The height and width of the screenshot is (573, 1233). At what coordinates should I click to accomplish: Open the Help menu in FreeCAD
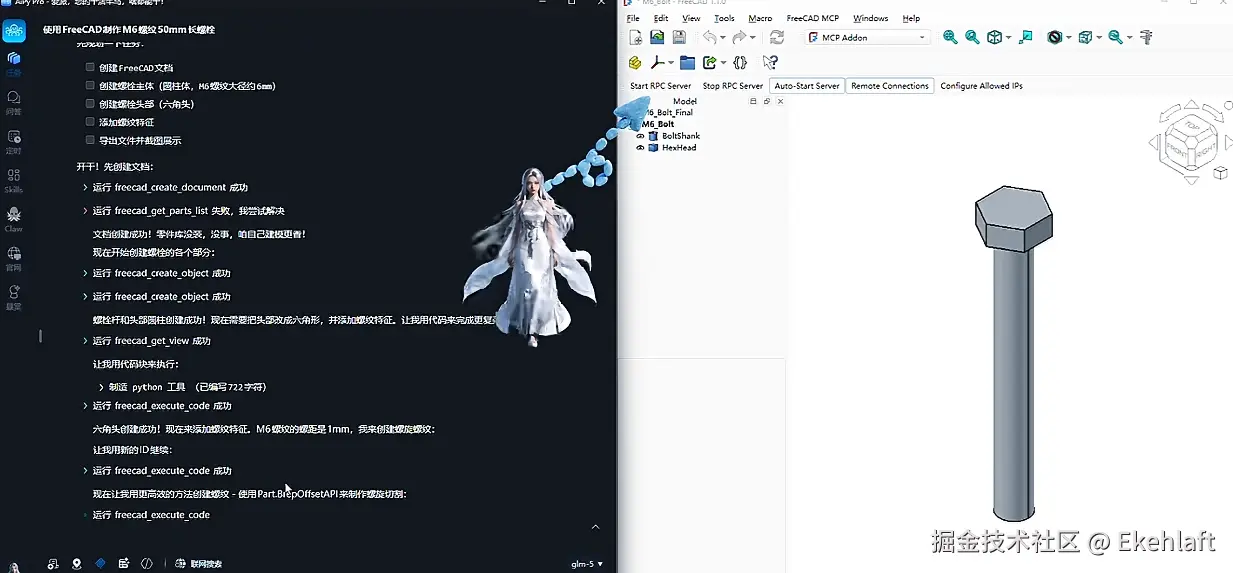tap(911, 18)
